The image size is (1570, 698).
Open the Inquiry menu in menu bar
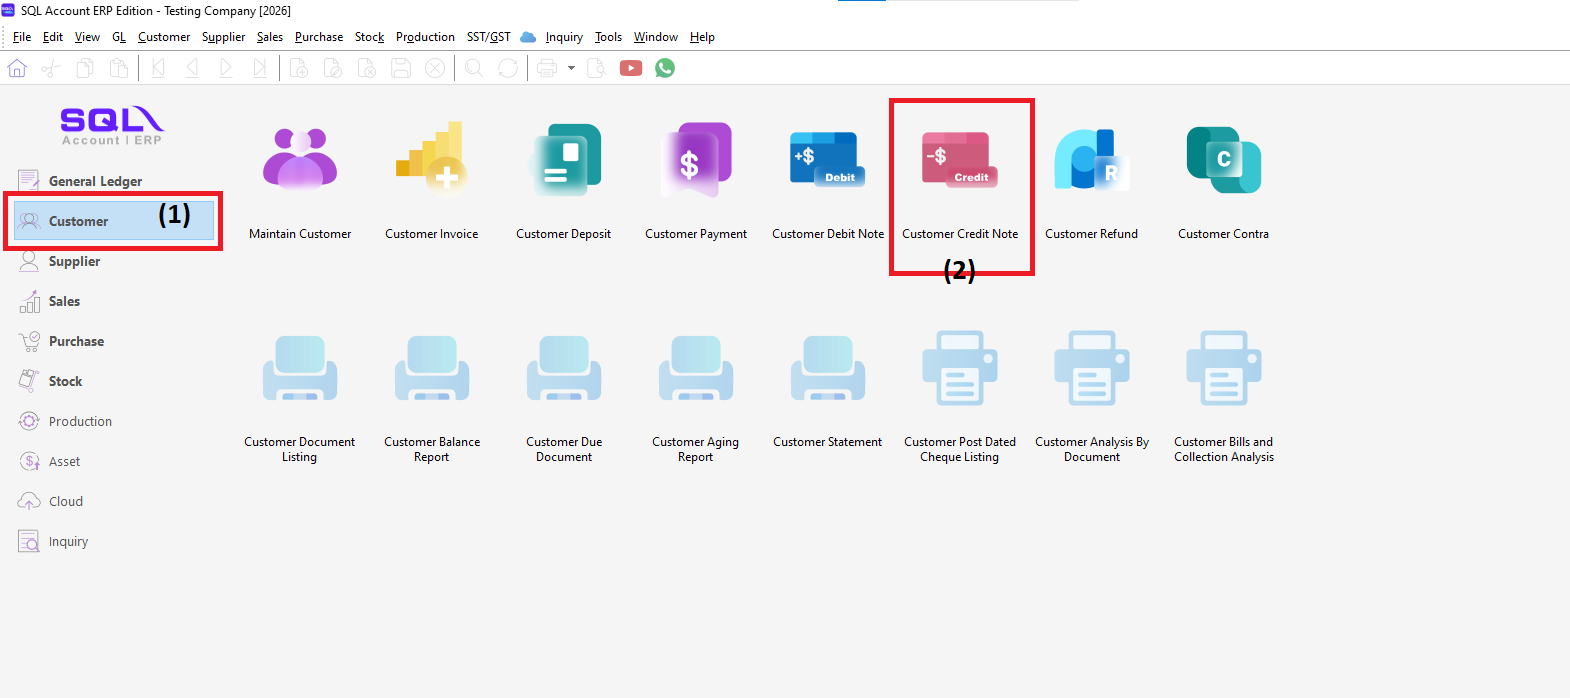pos(564,37)
